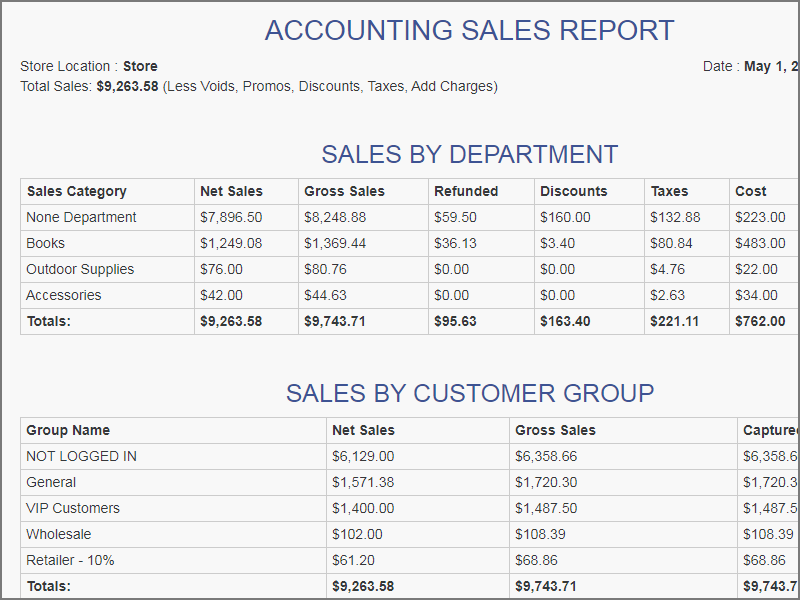Viewport: 800px width, 600px height.
Task: Click the Accounting Sales Report title
Action: click(469, 31)
